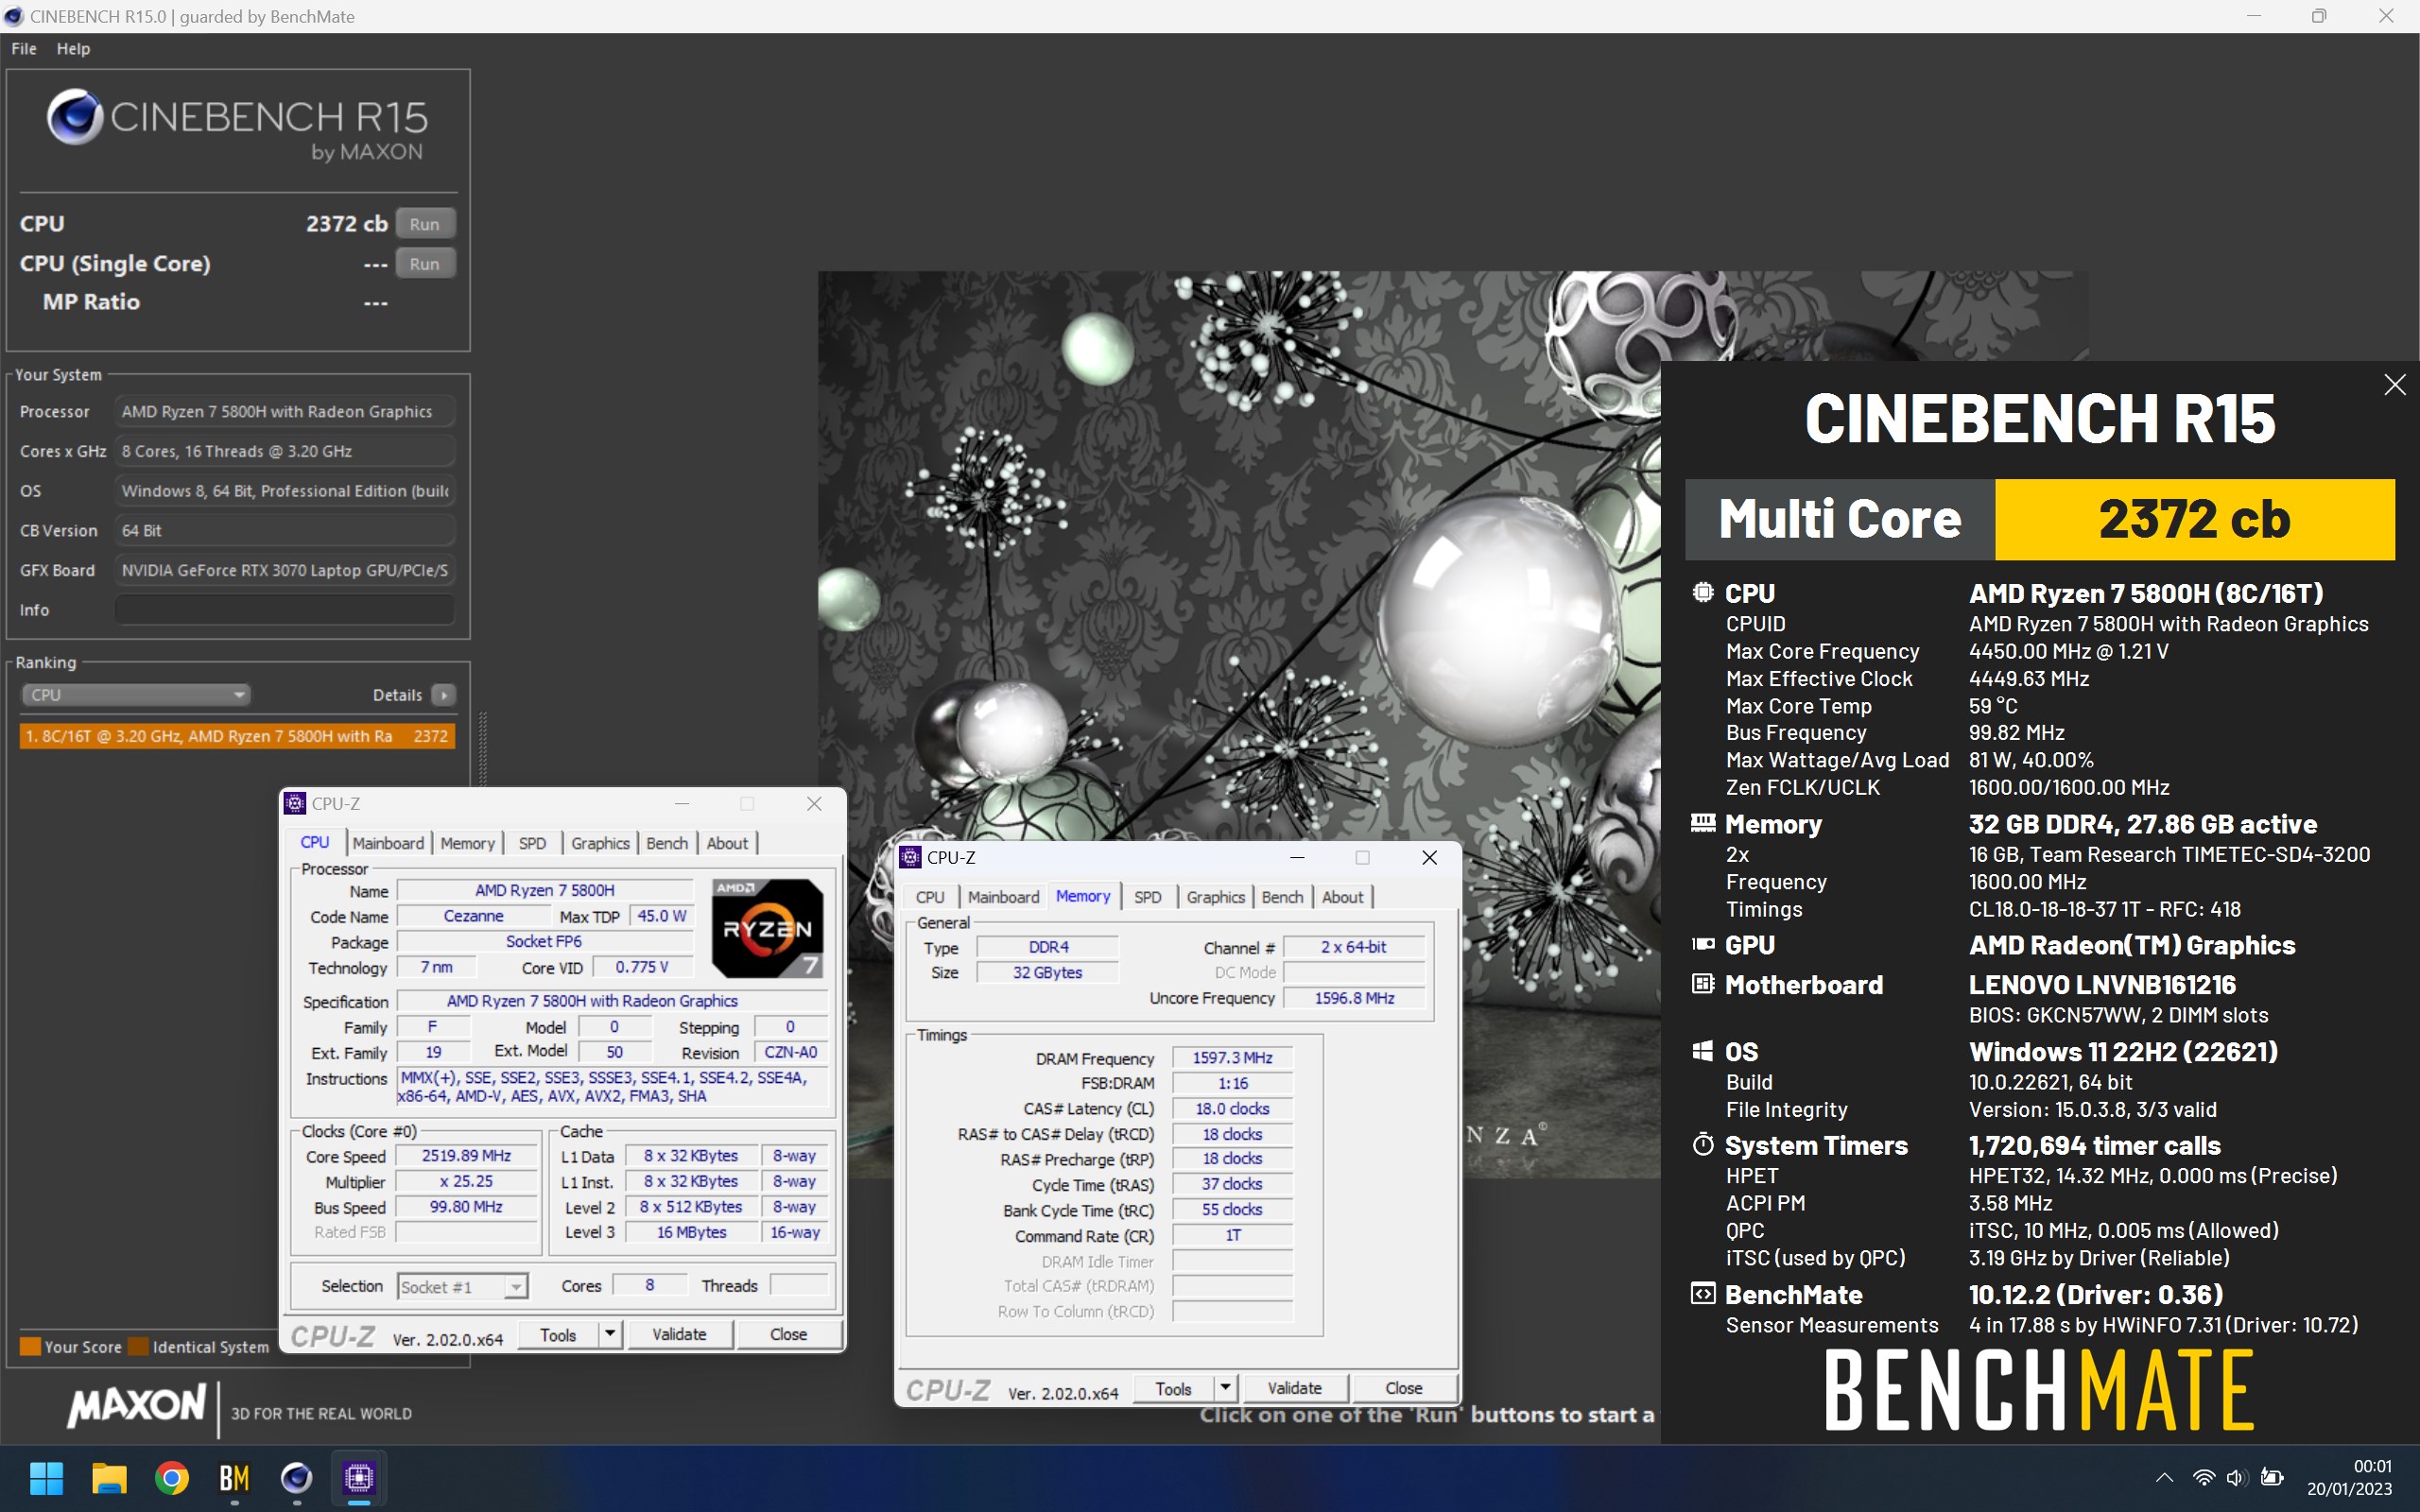This screenshot has height=1512, width=2420.
Task: Click GPU icon in BenchMate panel
Action: tap(1702, 944)
